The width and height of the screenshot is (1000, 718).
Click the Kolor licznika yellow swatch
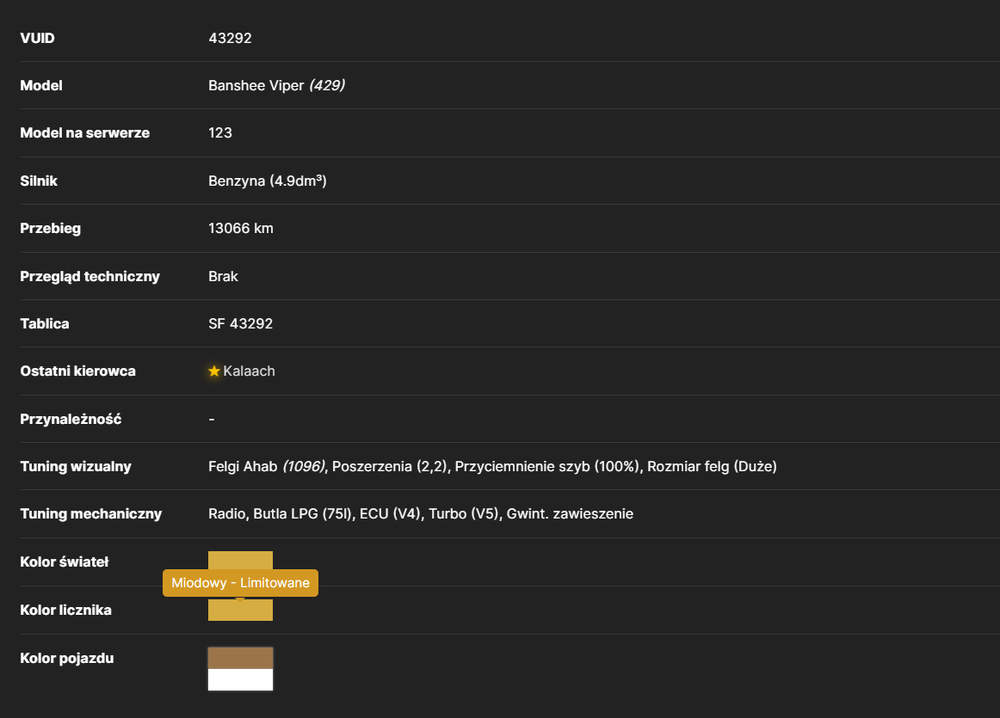click(x=240, y=610)
